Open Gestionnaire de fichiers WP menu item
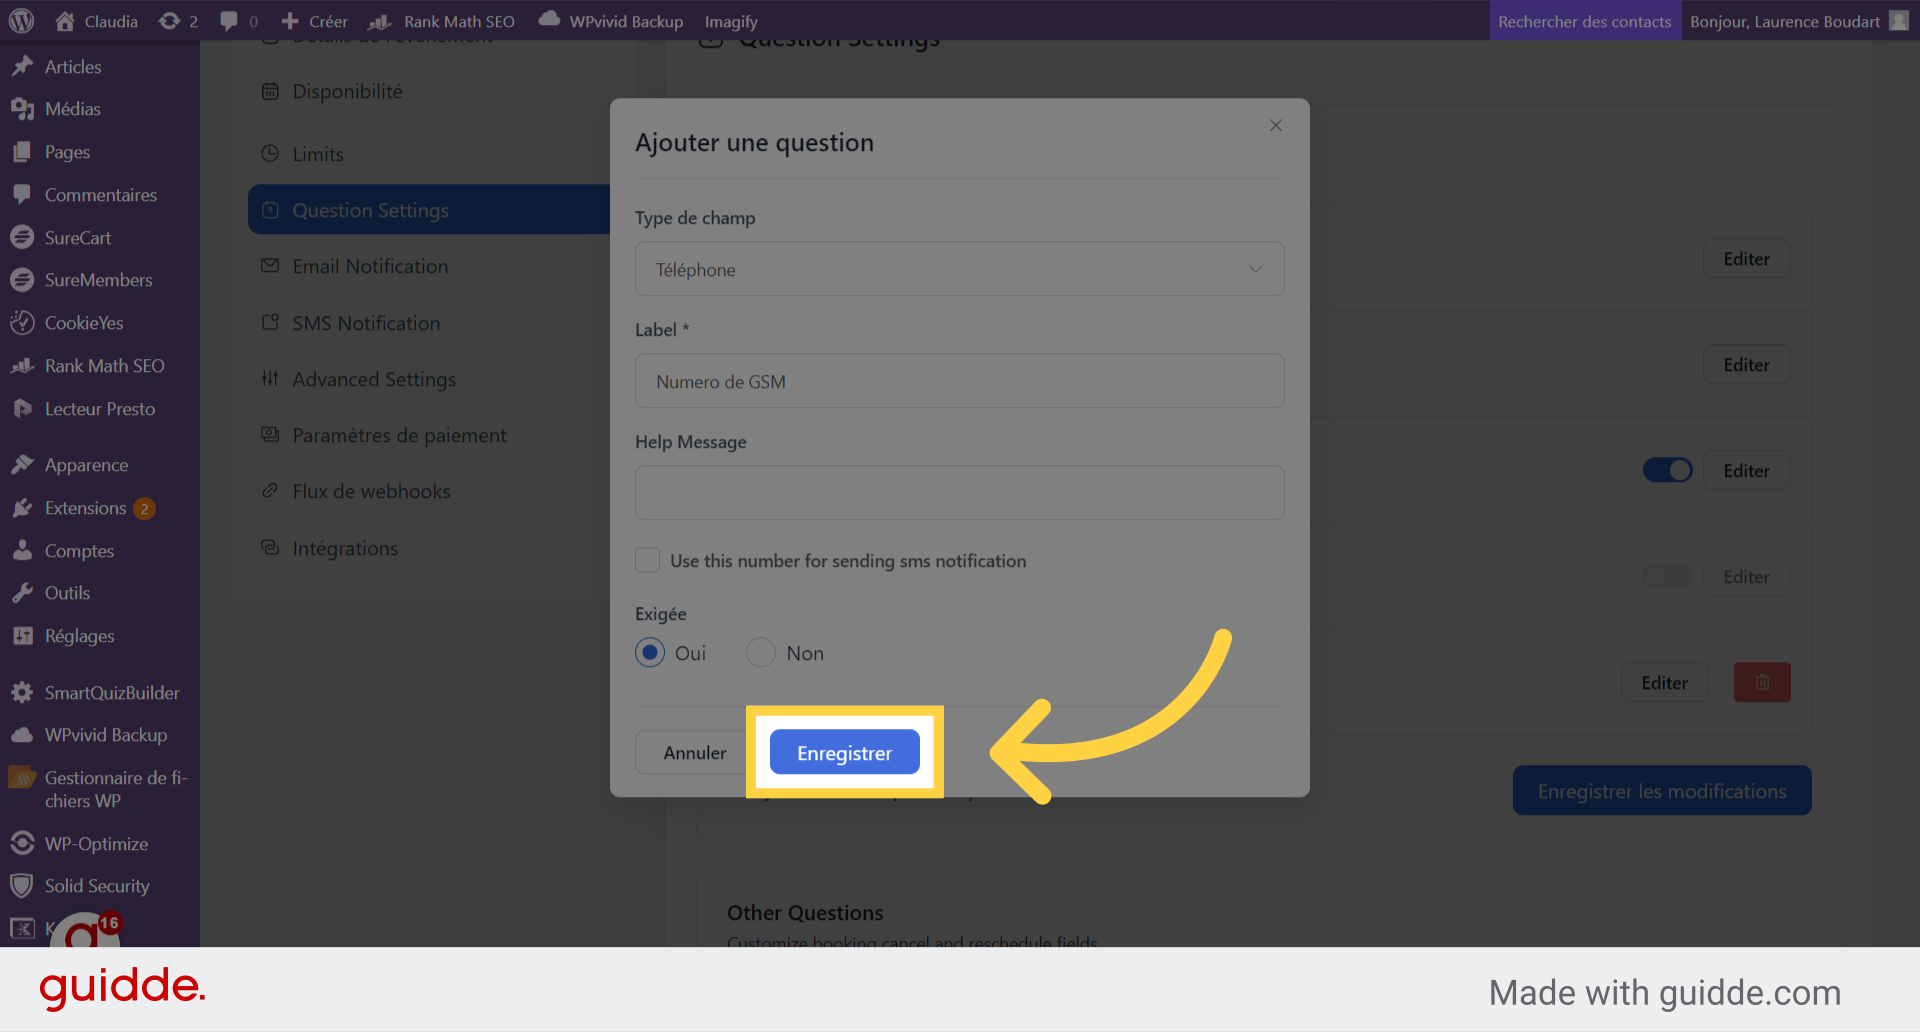Screen dimensions: 1920x1032 100,789
